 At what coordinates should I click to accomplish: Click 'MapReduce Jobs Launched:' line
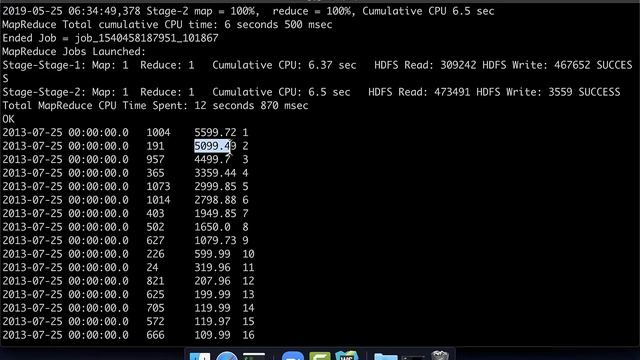pyautogui.click(x=74, y=52)
